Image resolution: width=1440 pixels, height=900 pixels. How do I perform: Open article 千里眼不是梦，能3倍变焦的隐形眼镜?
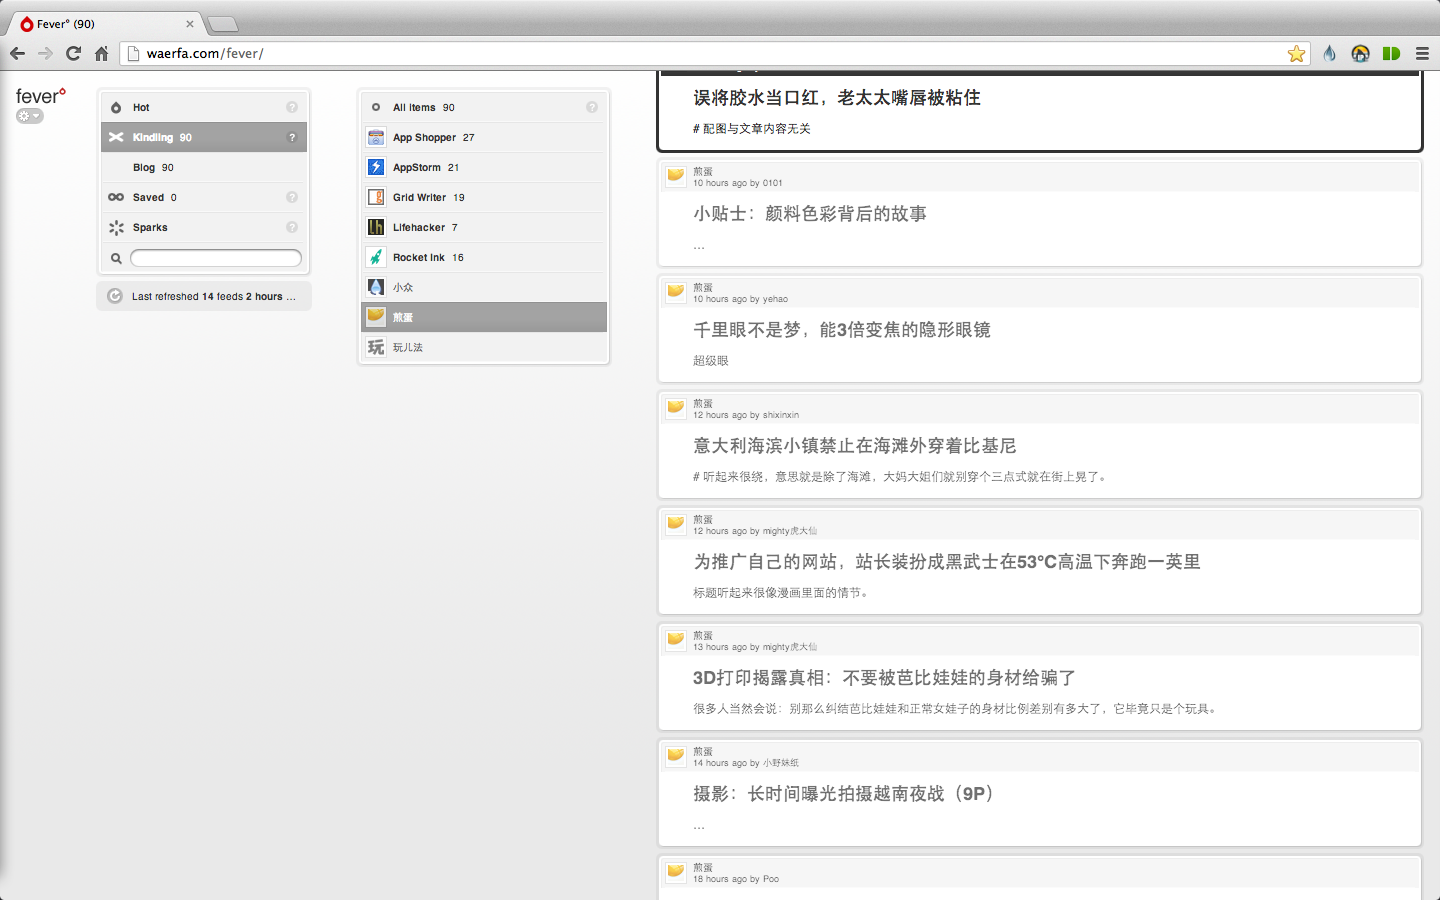[842, 330]
